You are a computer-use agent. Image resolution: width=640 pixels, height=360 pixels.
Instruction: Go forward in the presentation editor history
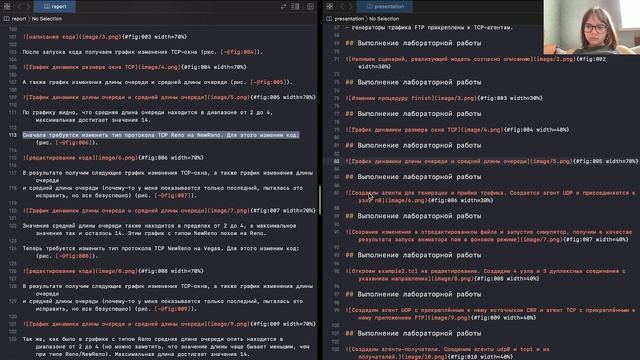(351, 7)
